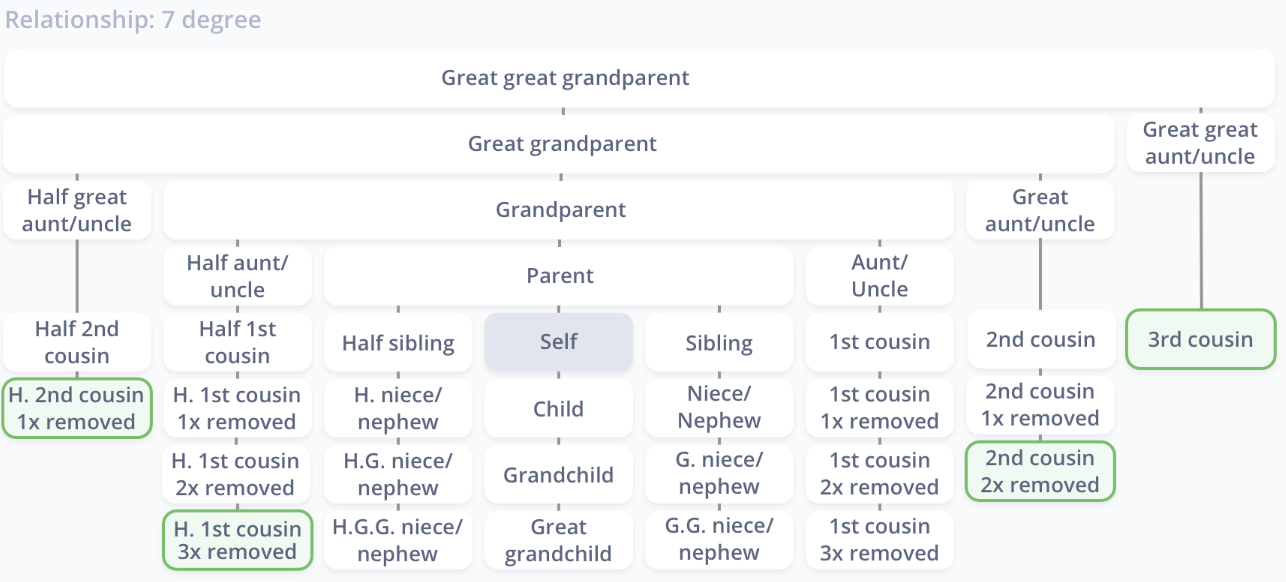Viewport: 1286px width, 582px height.
Task: Select the G.G. niece/nephew box
Action: pyautogui.click(x=719, y=540)
